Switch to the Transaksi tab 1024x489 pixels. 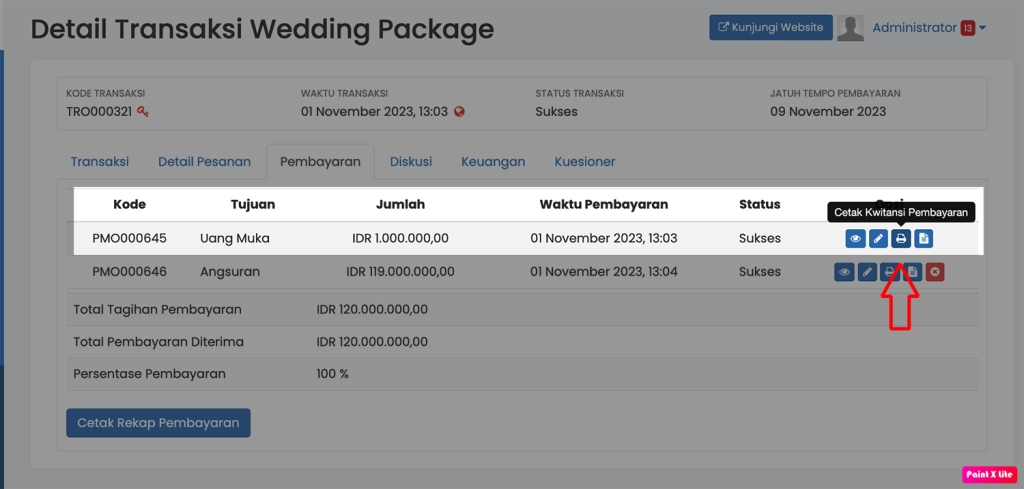pos(99,161)
